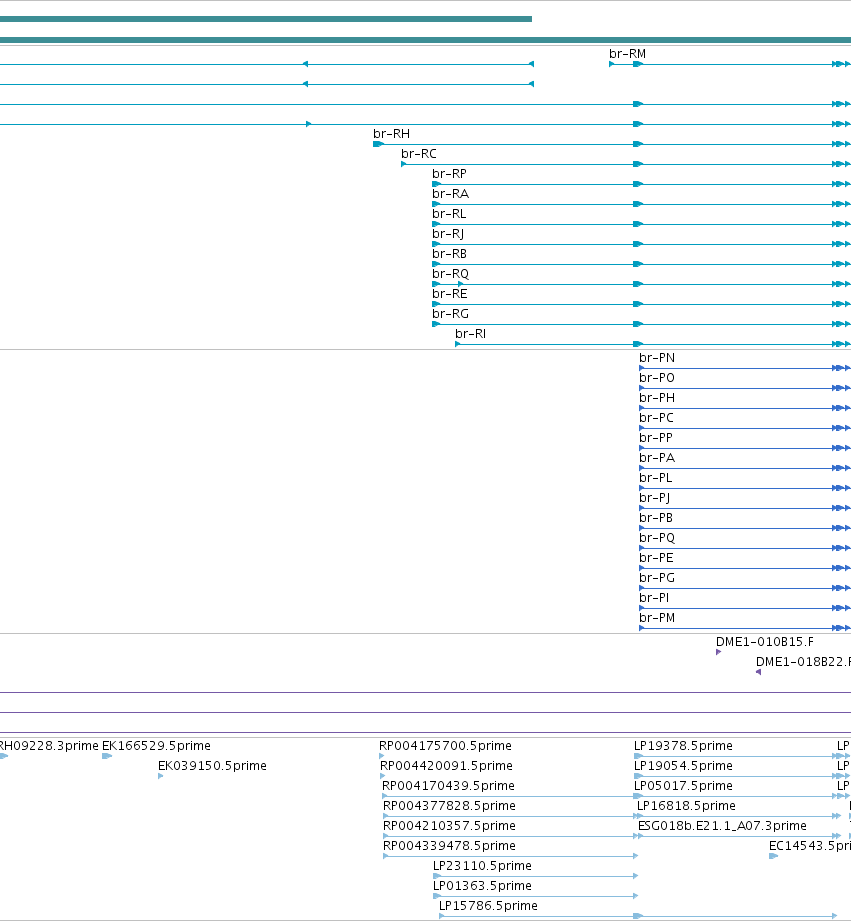Select the DME1-018B22 feature label

pos(803,662)
